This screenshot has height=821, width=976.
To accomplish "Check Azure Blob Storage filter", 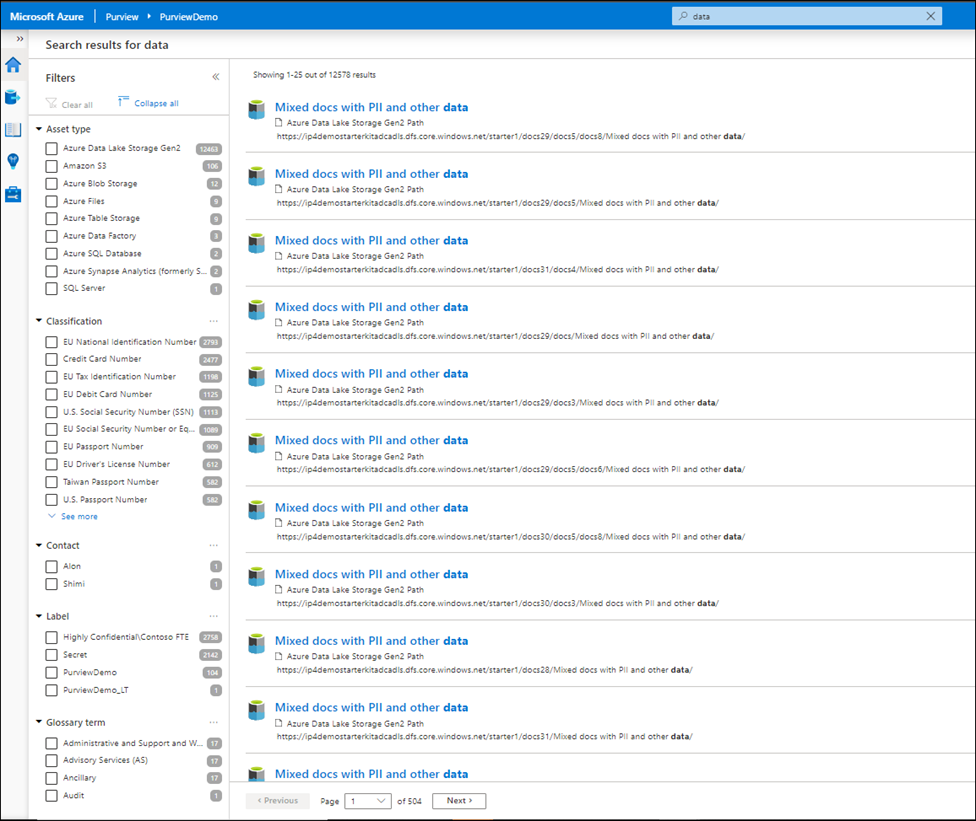I will point(52,184).
